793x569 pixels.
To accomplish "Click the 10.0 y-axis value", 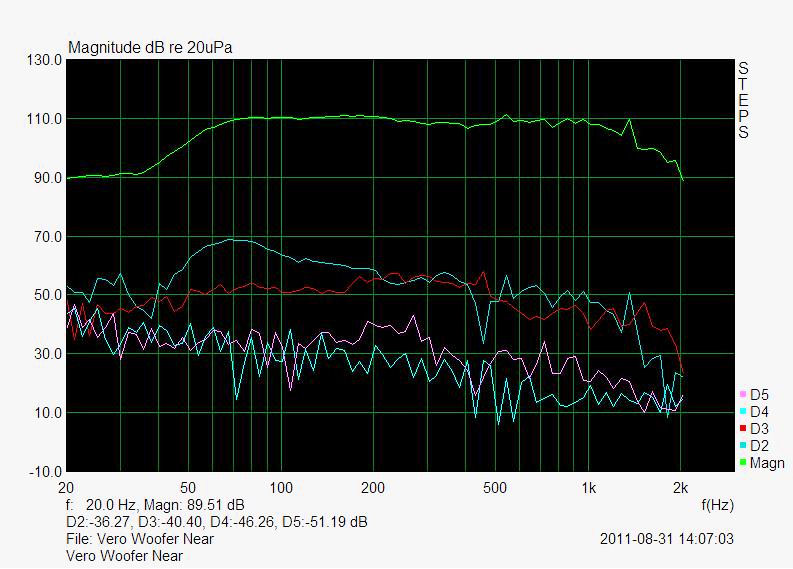I will coord(48,413).
